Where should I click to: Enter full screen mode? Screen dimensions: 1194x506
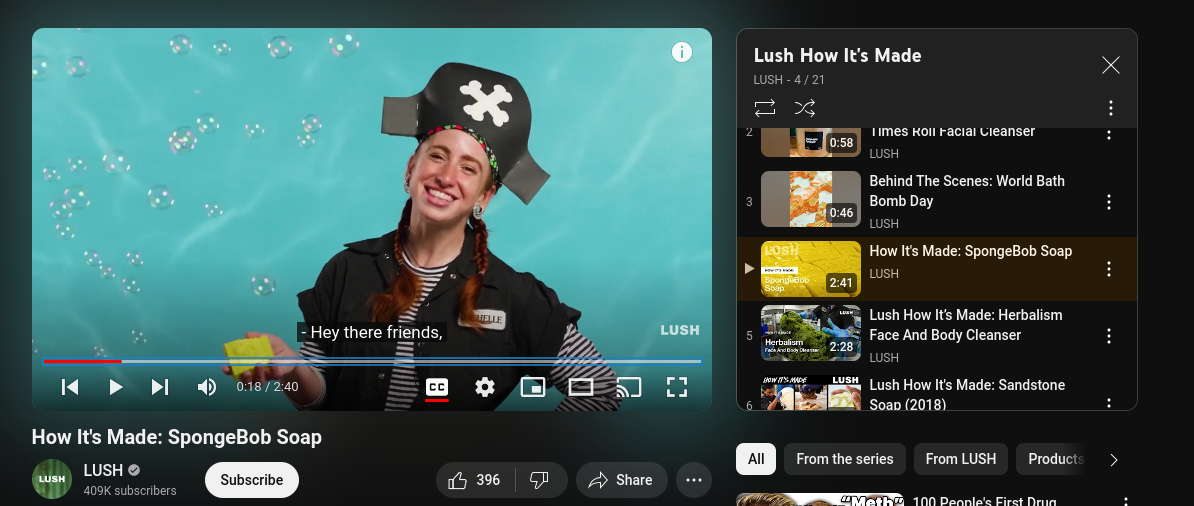[677, 387]
